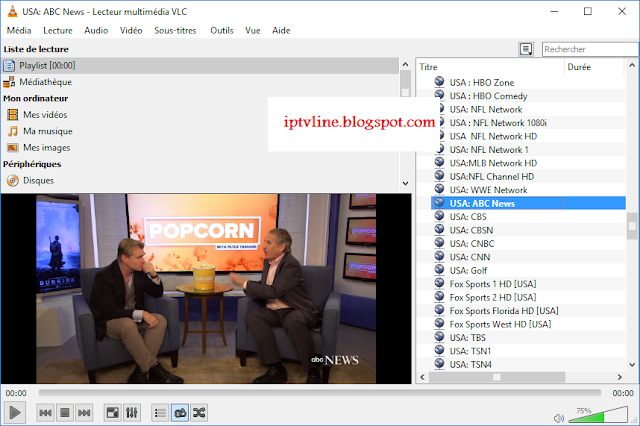Set volume on the volume slider
The image size is (640, 426).
(598, 415)
